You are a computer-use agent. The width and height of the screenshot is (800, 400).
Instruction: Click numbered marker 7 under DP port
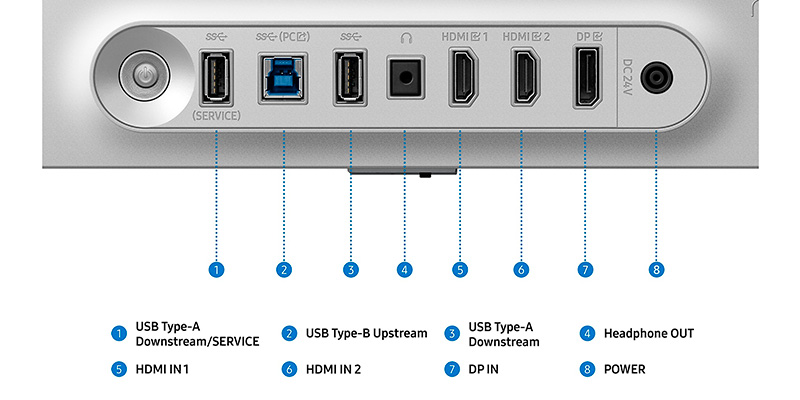click(x=585, y=269)
